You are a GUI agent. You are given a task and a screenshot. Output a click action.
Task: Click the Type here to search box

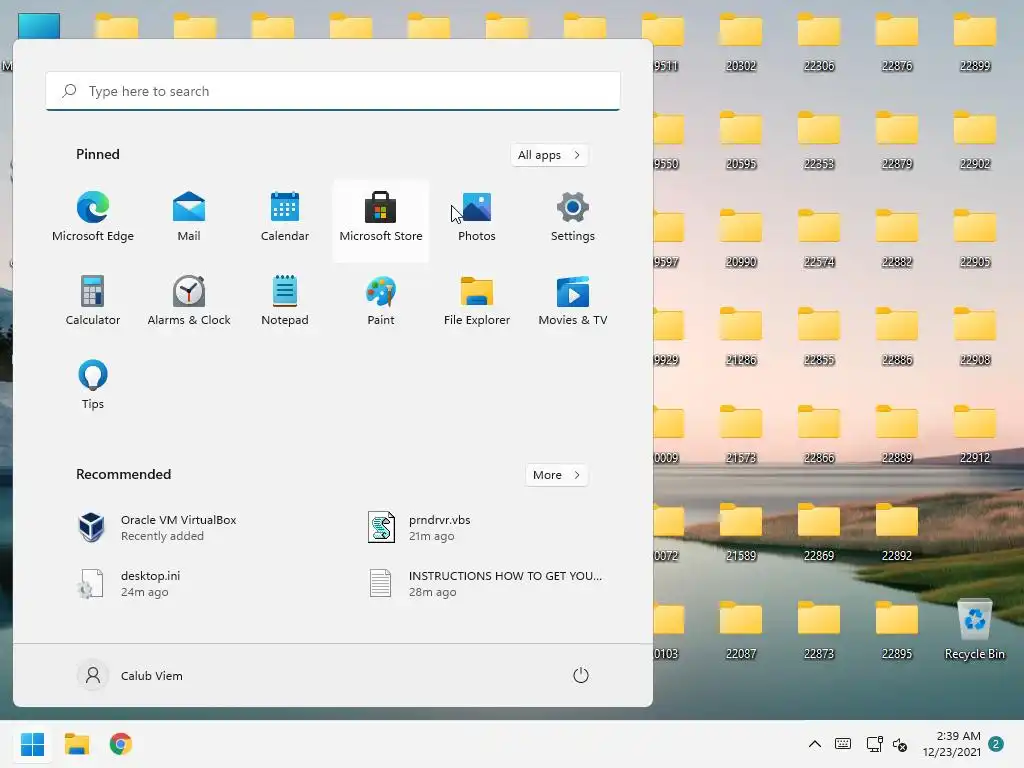333,91
